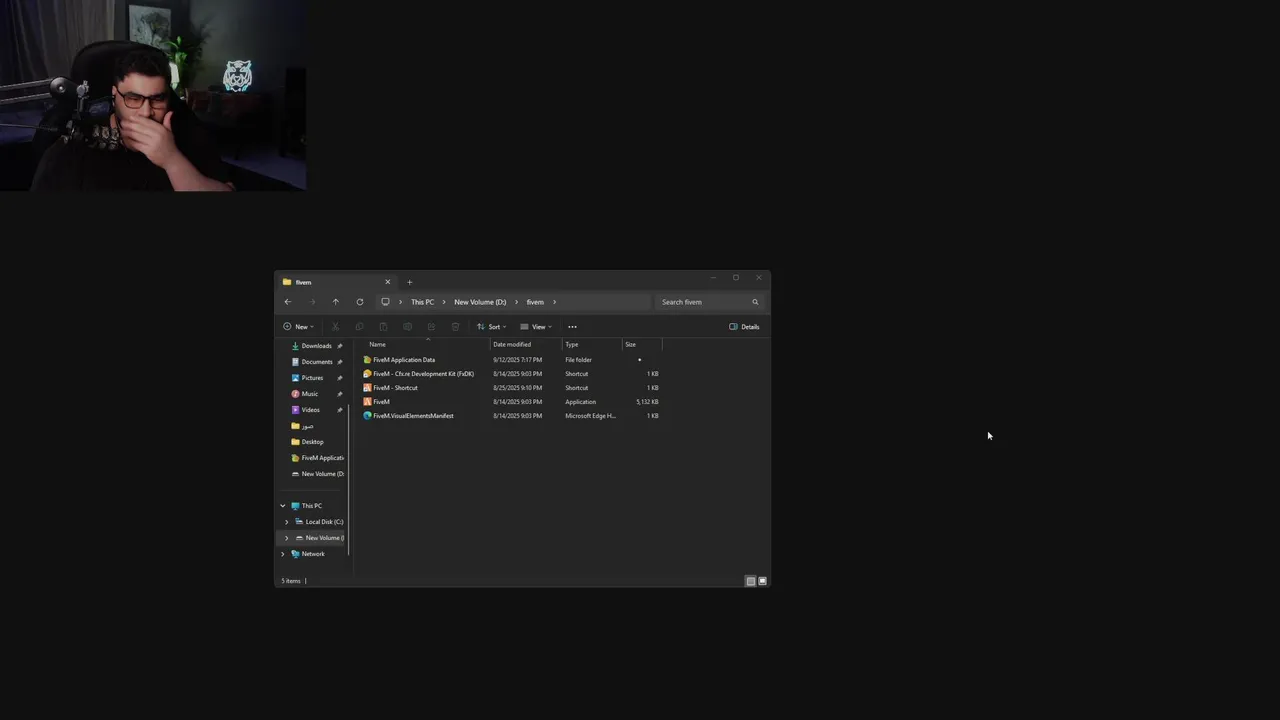This screenshot has width=1280, height=720.
Task: Click the Cut scissors icon
Action: click(335, 327)
